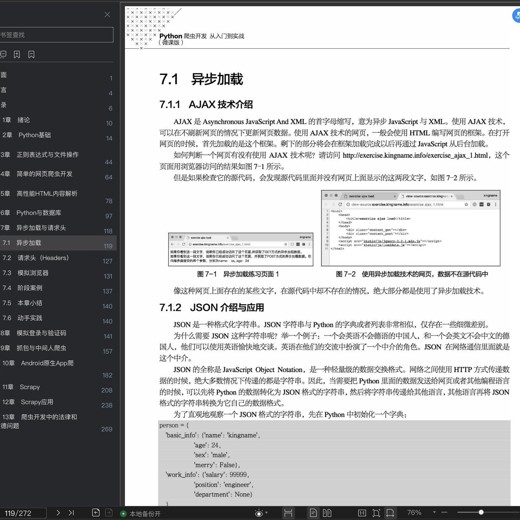Click the 7.1.1 AJAX 技术介绍 heading
520x520 pixels.
(206, 105)
